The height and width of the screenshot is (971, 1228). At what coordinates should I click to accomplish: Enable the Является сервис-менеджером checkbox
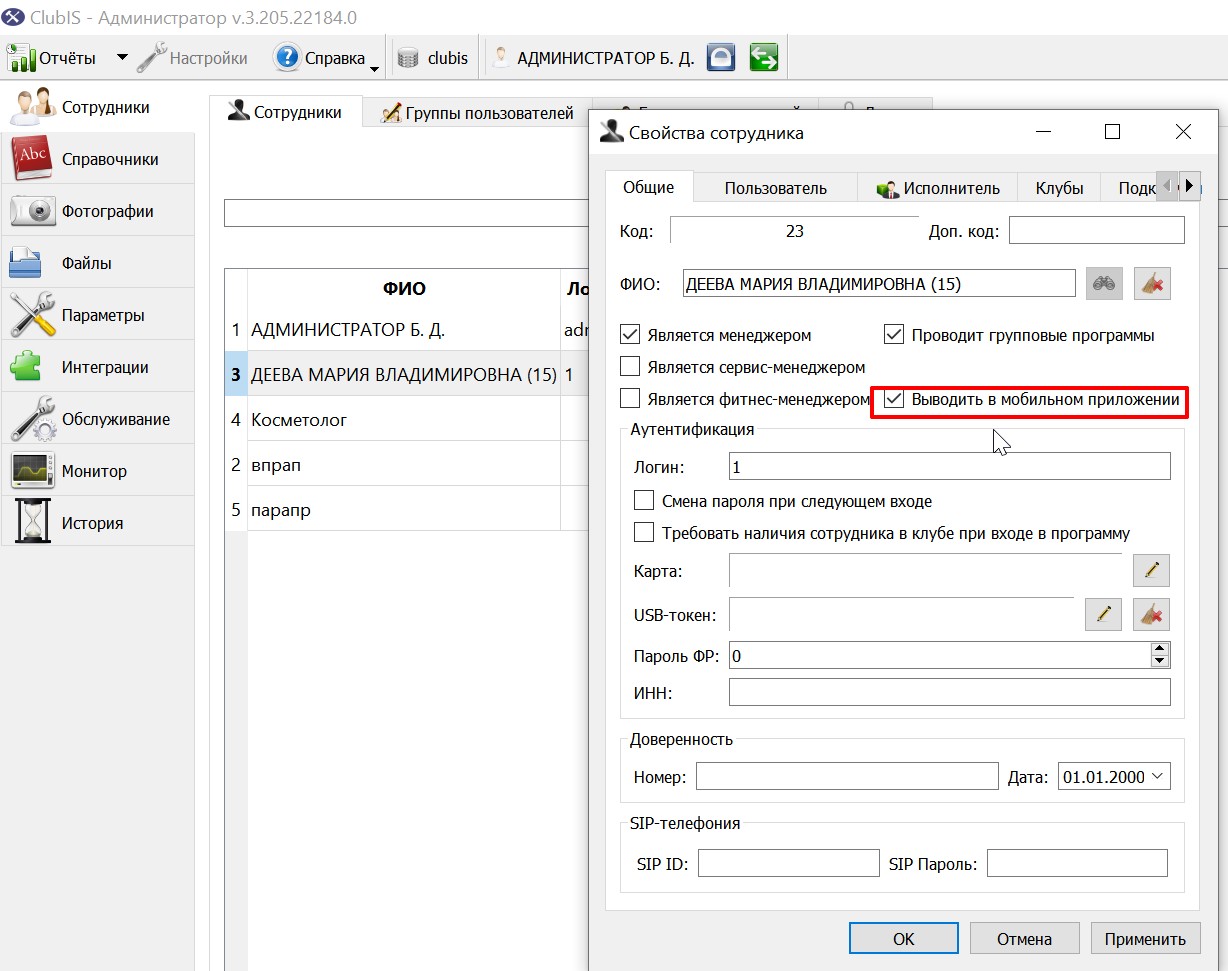[x=630, y=367]
